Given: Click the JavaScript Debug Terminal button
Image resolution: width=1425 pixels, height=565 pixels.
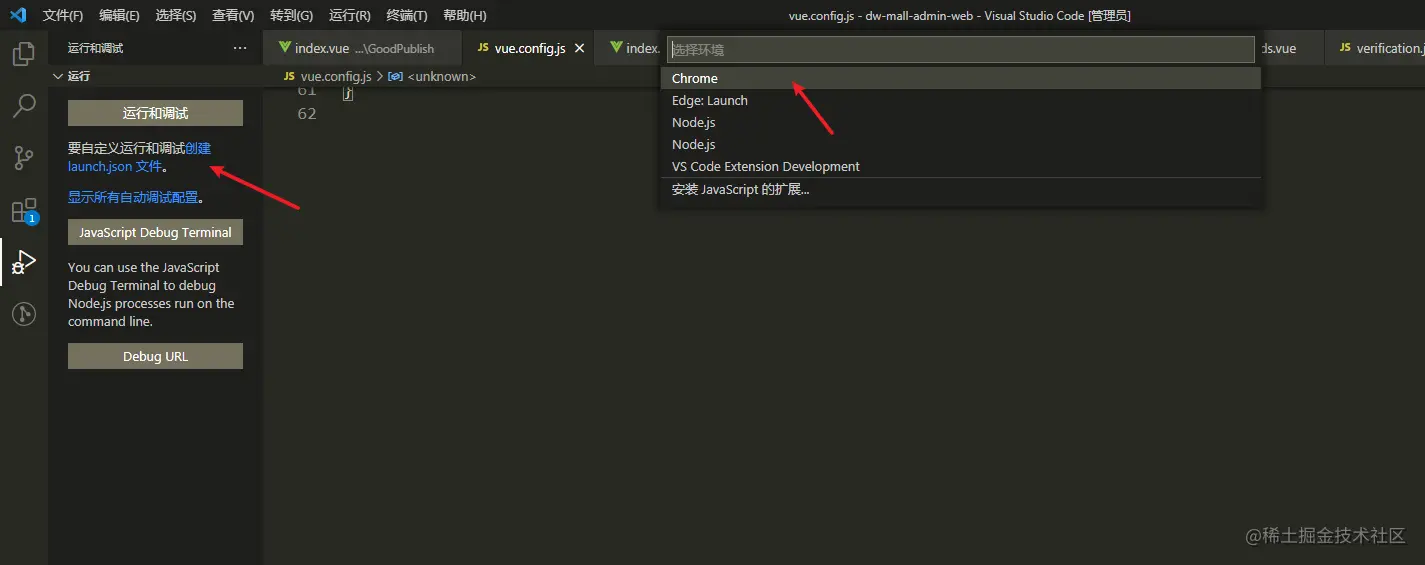Looking at the screenshot, I should click(155, 232).
